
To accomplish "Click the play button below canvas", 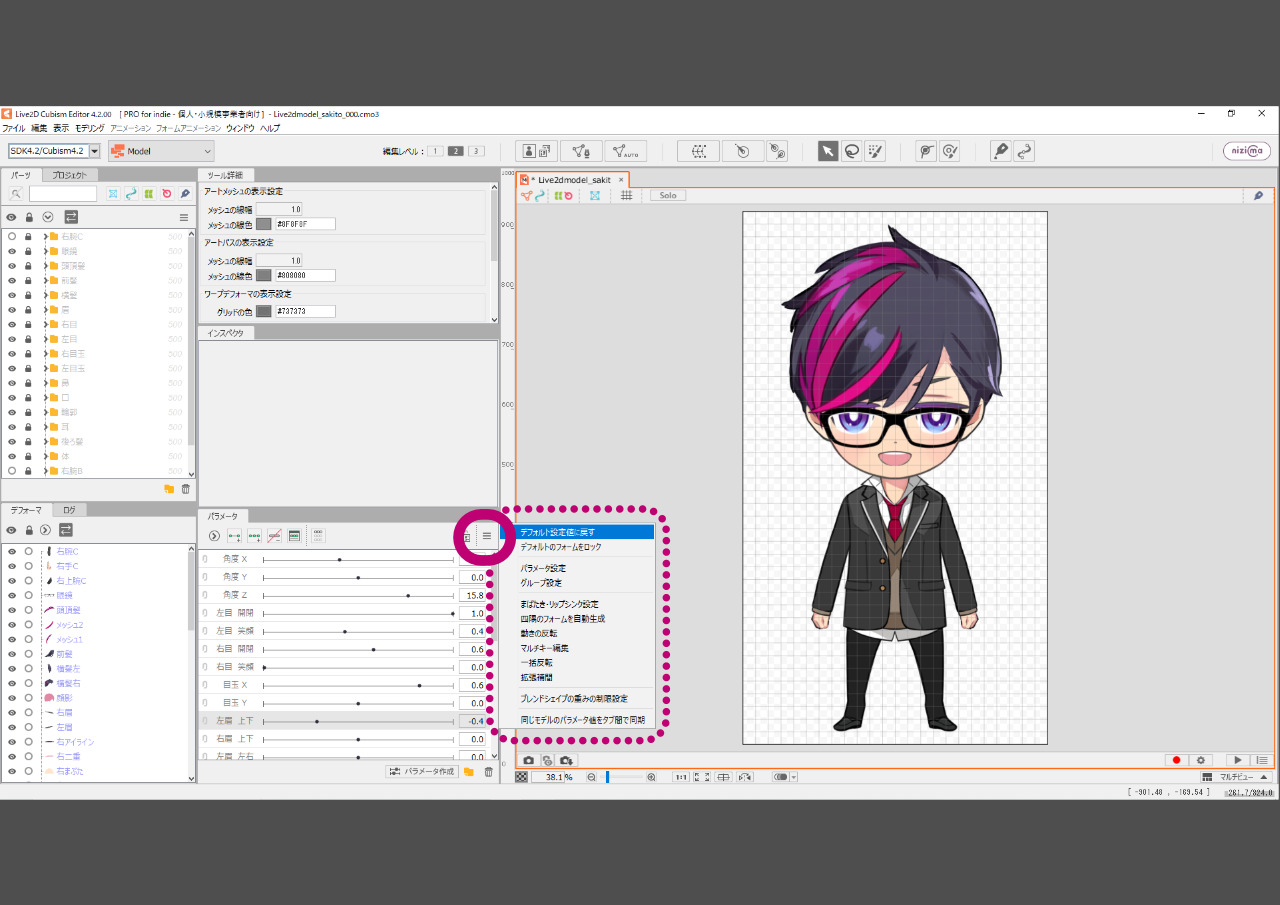I will pyautogui.click(x=1238, y=761).
